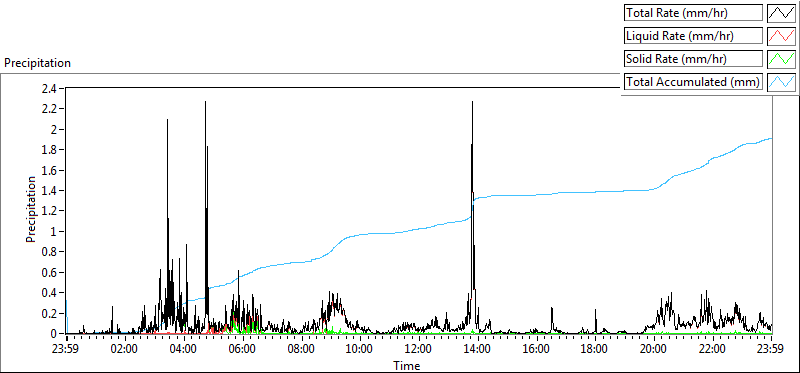Click the starting 23:59 time axis label

pyautogui.click(x=67, y=350)
